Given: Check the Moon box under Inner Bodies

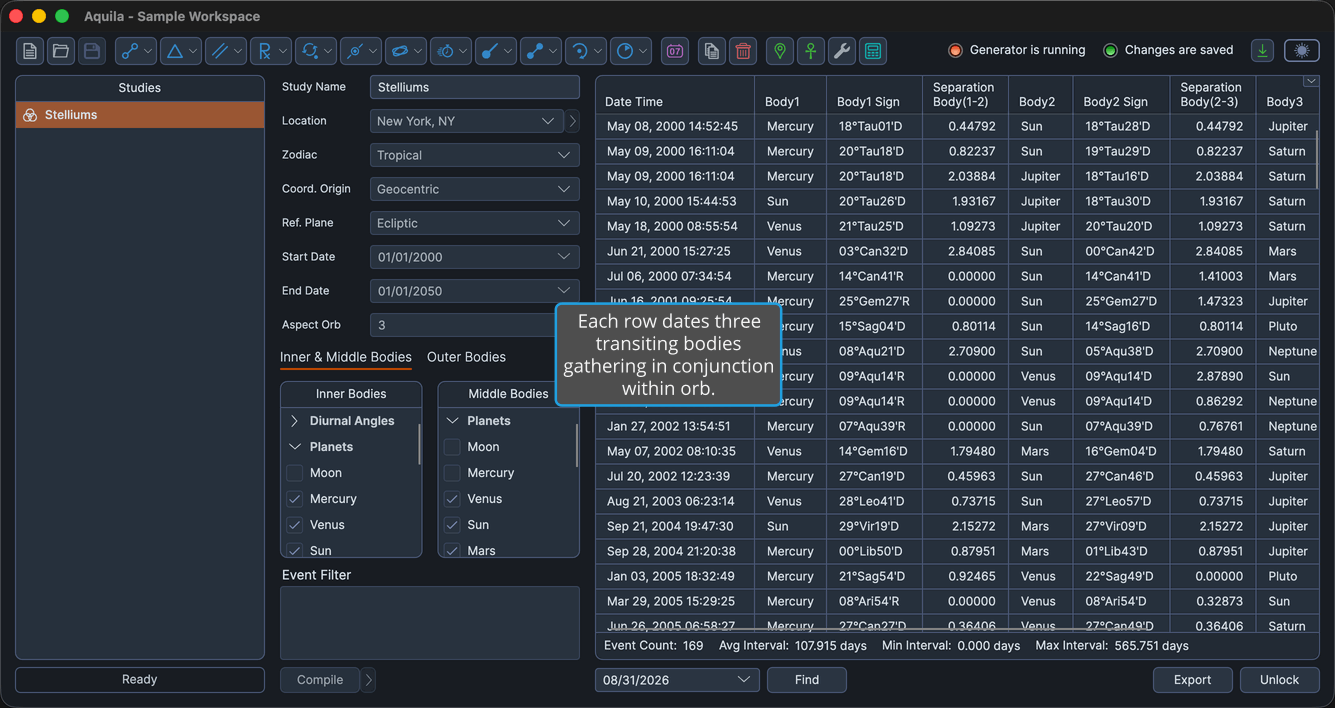Looking at the screenshot, I should click(x=294, y=473).
